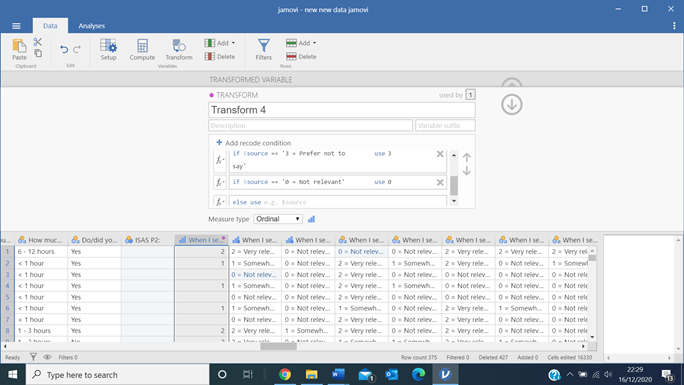This screenshot has height=385, width=684.
Task: Open the Mail app from the taskbar
Action: tap(366, 375)
